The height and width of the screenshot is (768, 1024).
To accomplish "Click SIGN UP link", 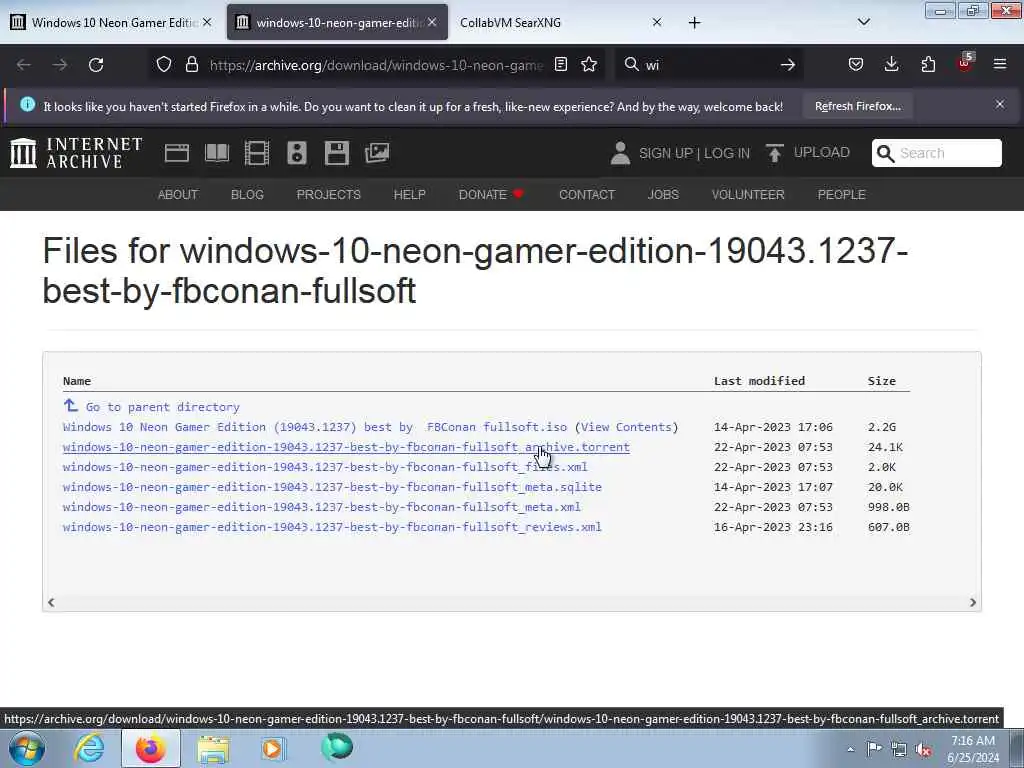I will (665, 153).
